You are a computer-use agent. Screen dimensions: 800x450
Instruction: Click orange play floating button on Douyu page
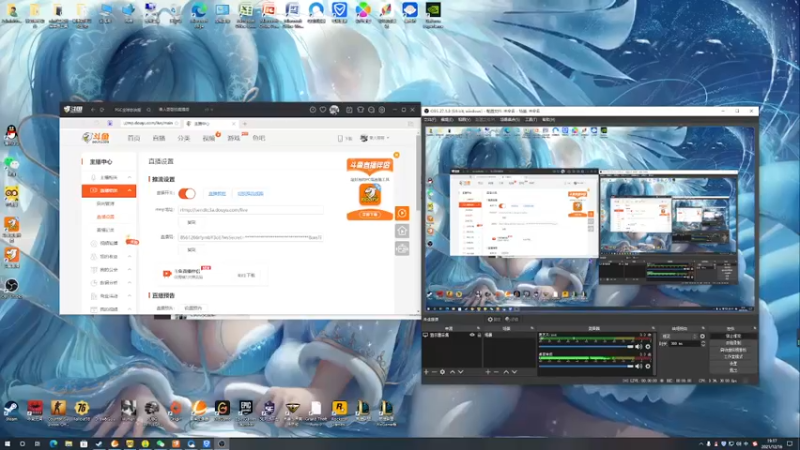pyautogui.click(x=402, y=213)
